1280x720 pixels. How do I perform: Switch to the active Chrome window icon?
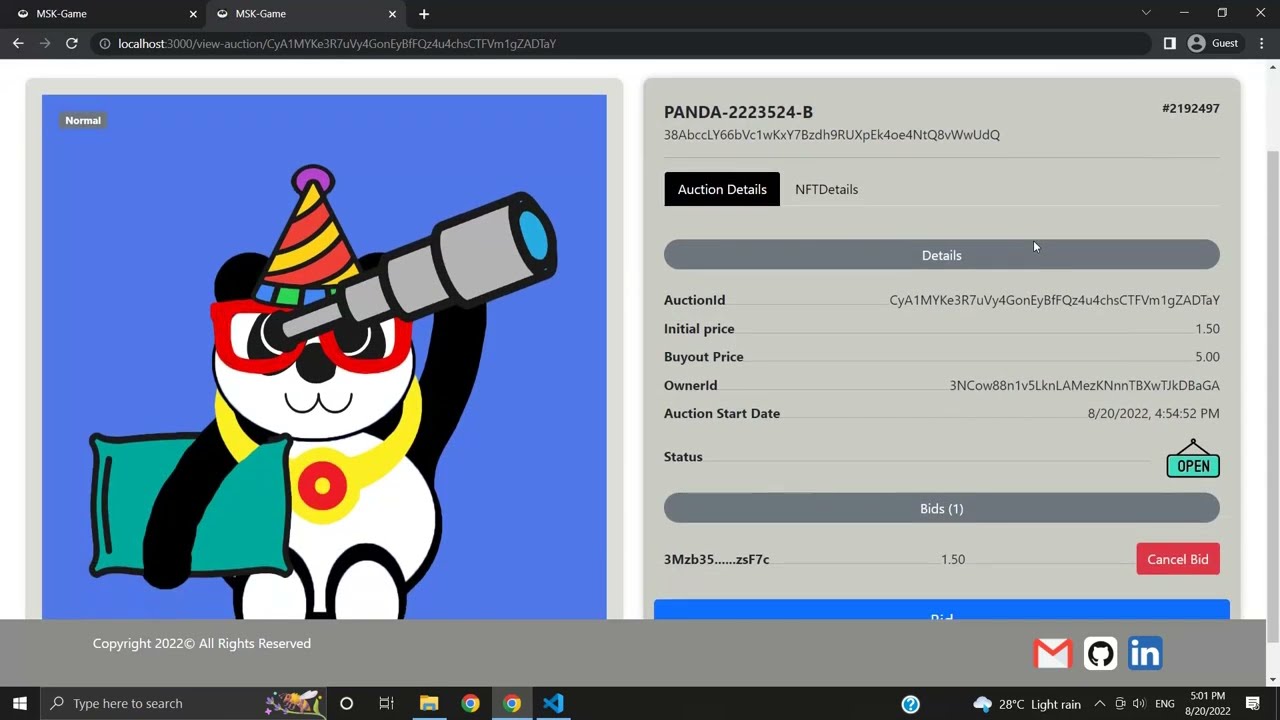coord(511,703)
